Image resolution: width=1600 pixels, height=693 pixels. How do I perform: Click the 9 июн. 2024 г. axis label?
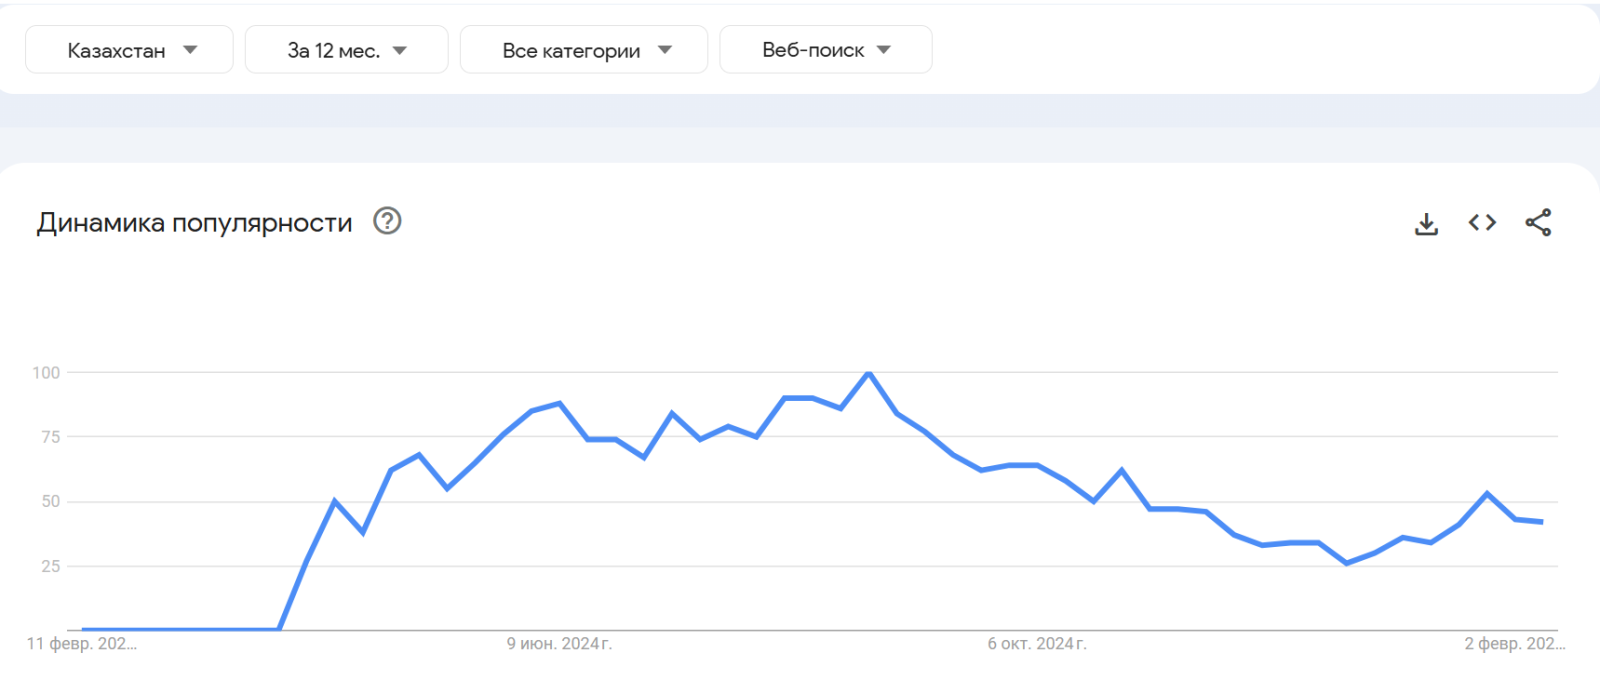pos(559,644)
